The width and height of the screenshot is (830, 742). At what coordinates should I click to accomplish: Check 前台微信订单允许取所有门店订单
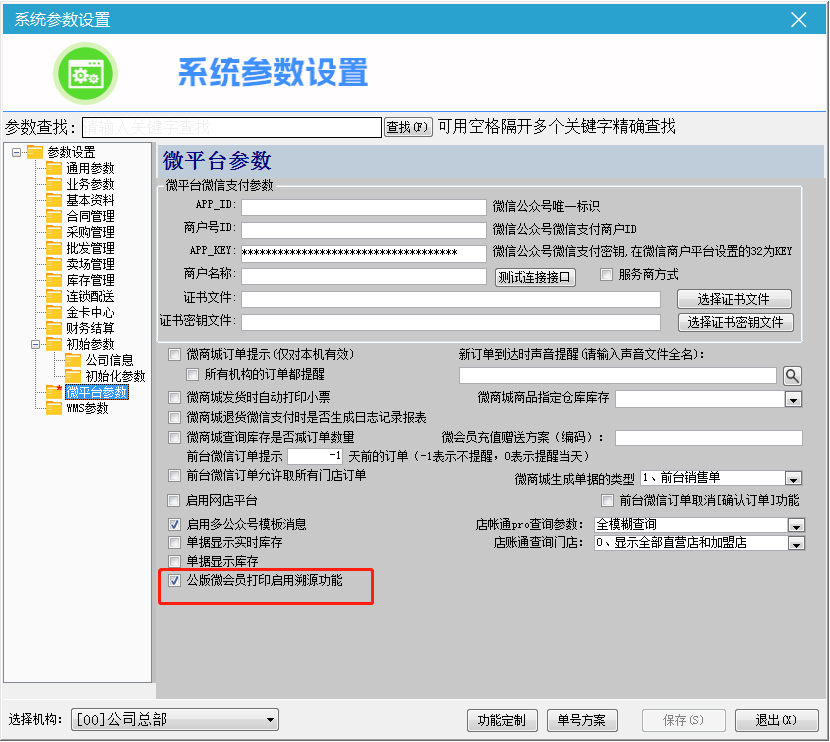(174, 475)
